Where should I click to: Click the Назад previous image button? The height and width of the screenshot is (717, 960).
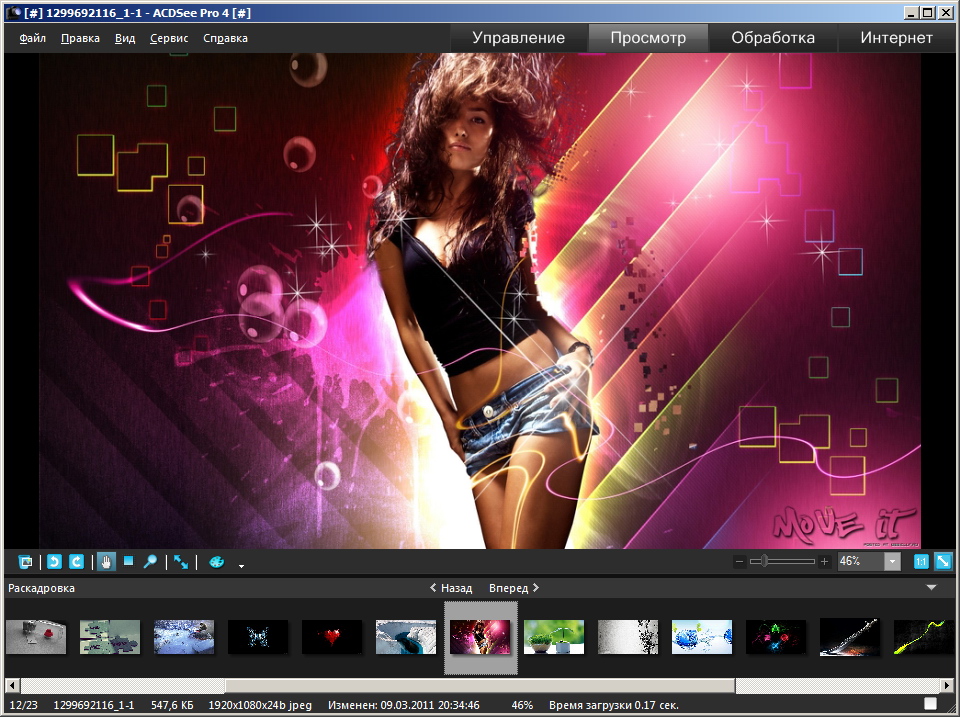(x=450, y=588)
